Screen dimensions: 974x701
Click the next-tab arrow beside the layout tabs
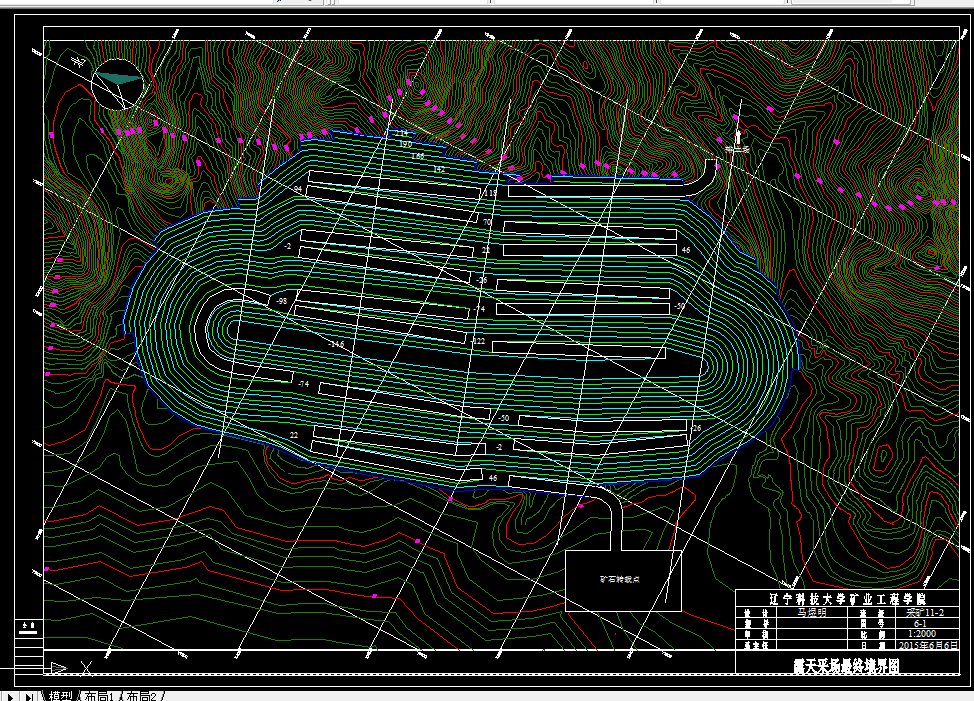click(x=9, y=696)
